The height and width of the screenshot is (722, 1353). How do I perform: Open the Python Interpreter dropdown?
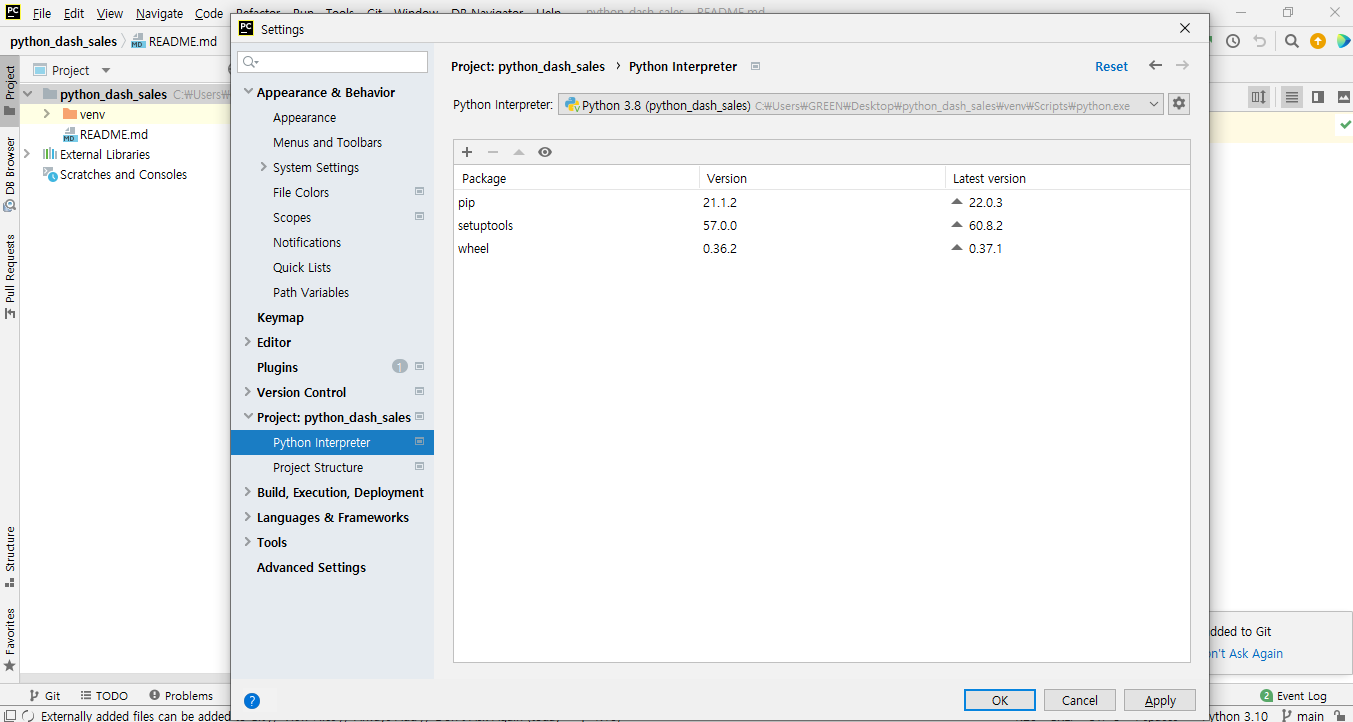[860, 104]
